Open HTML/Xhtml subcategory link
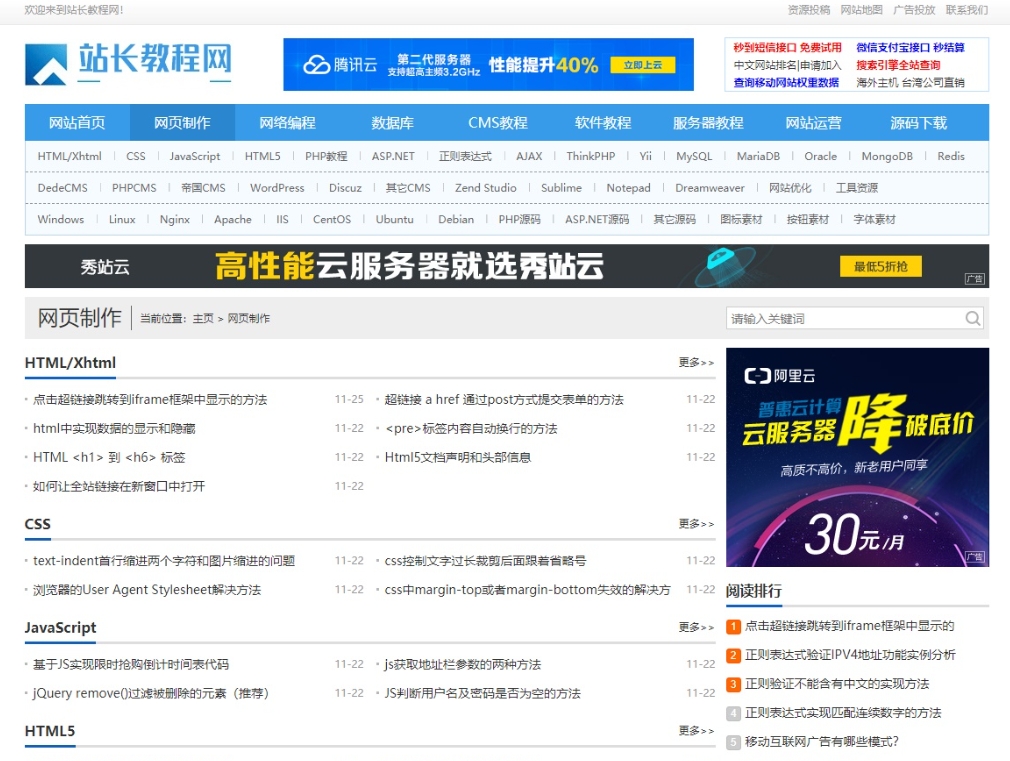 tap(70, 156)
